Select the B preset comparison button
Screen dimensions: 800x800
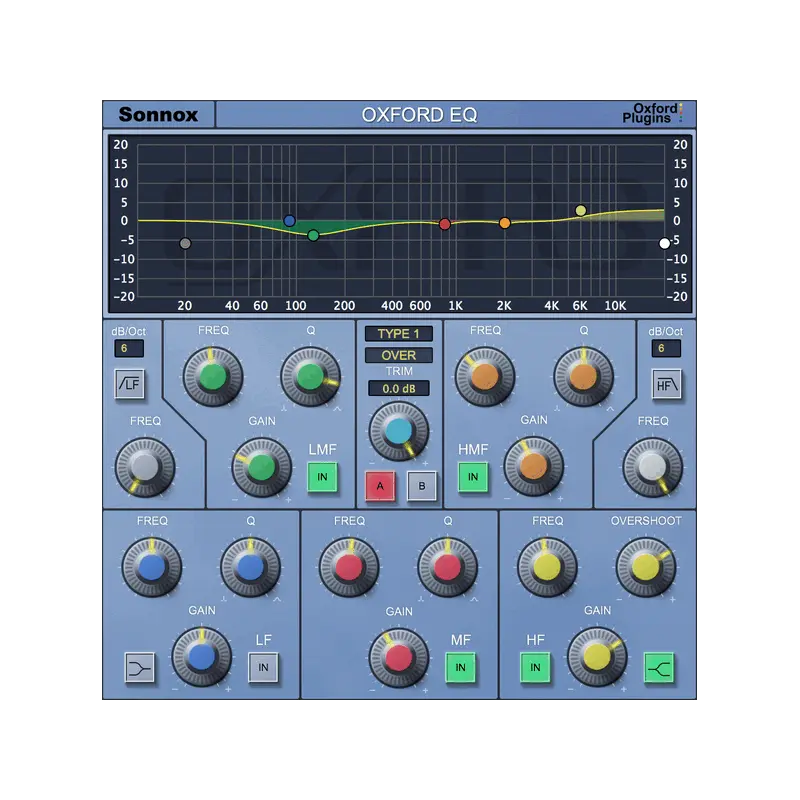point(422,486)
